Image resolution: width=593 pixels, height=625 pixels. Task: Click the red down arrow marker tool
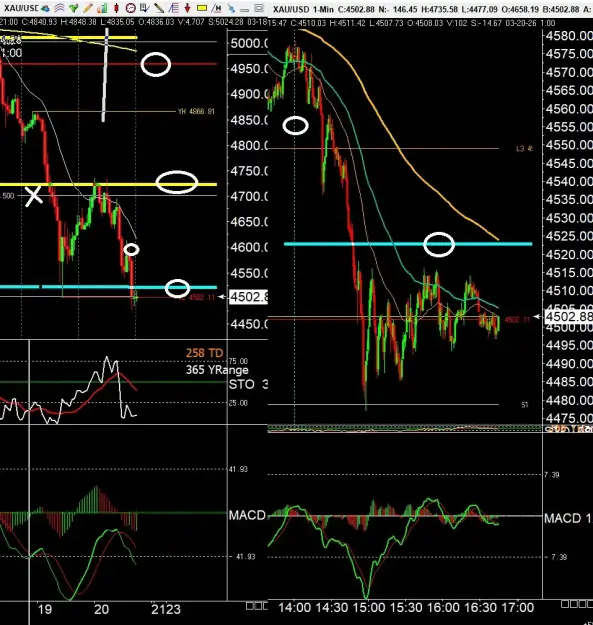[x=187, y=8]
